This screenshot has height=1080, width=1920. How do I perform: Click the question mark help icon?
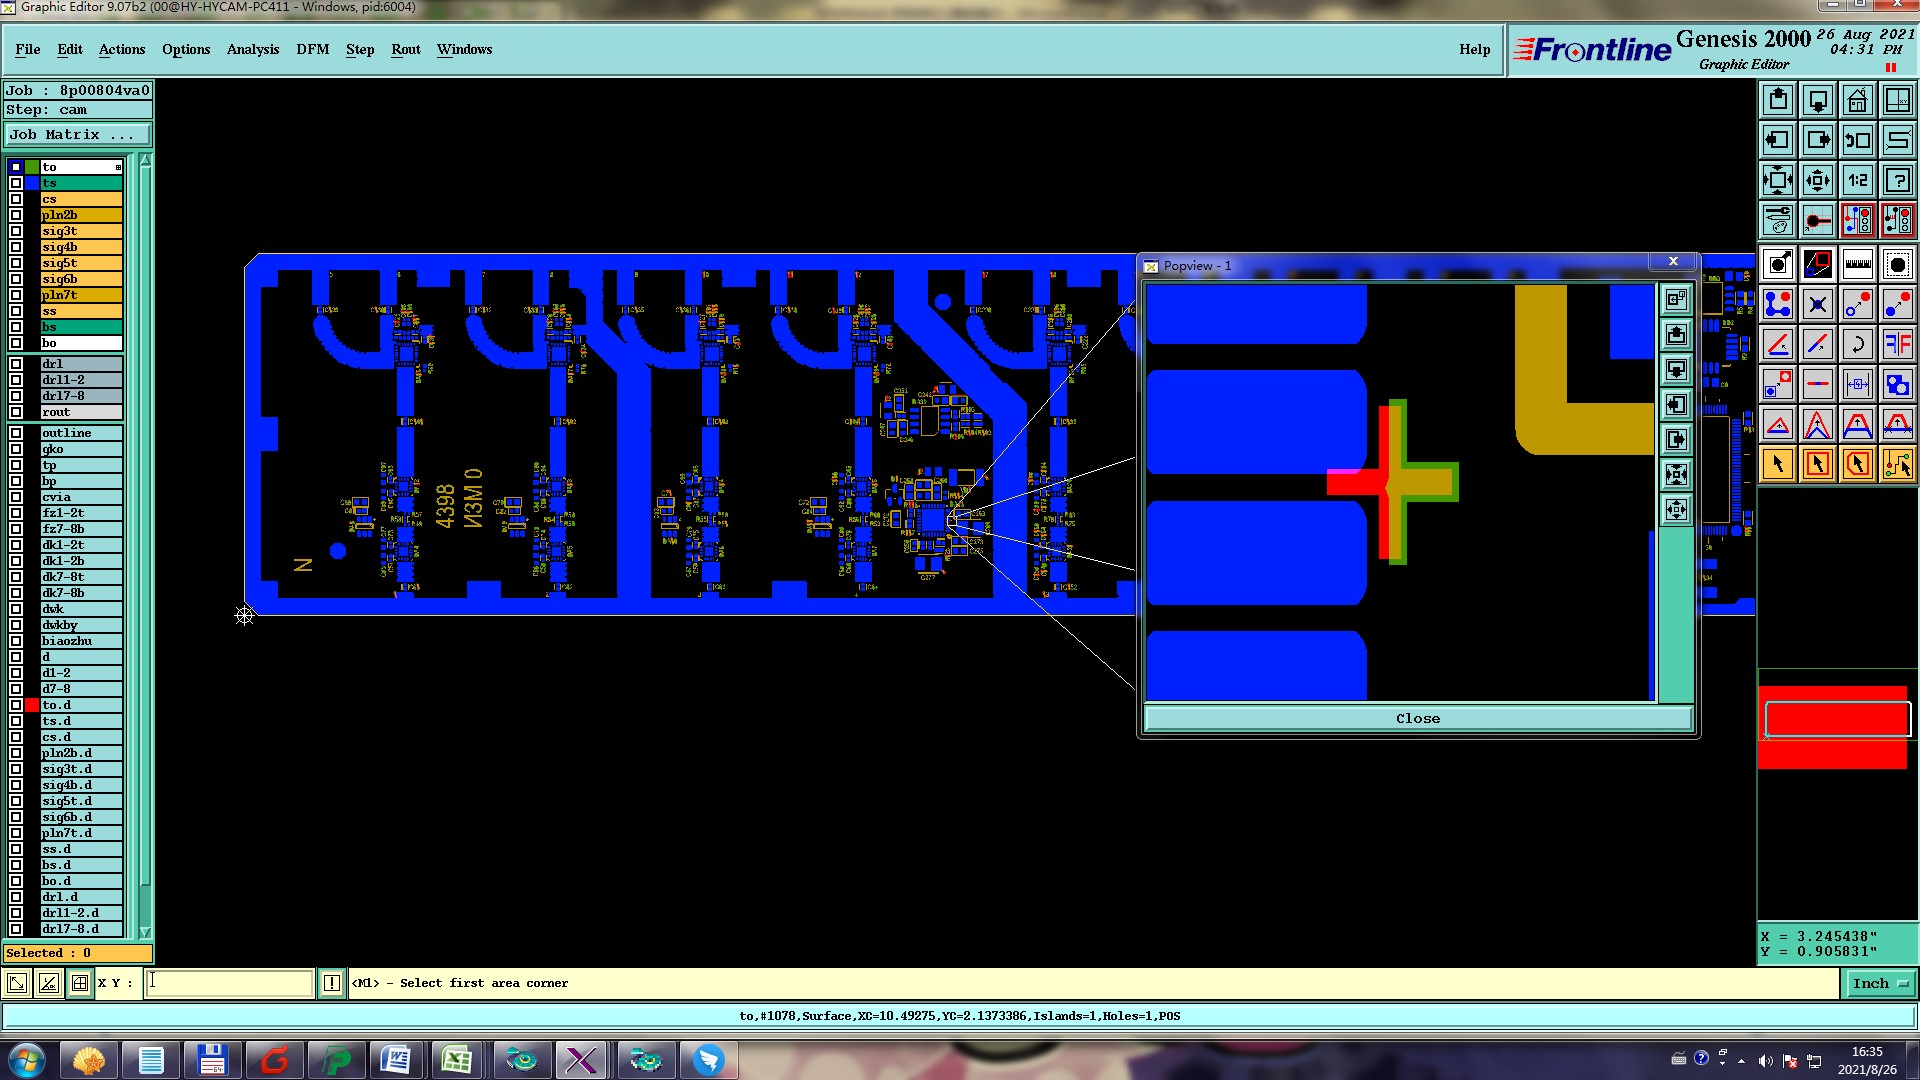click(x=1897, y=180)
